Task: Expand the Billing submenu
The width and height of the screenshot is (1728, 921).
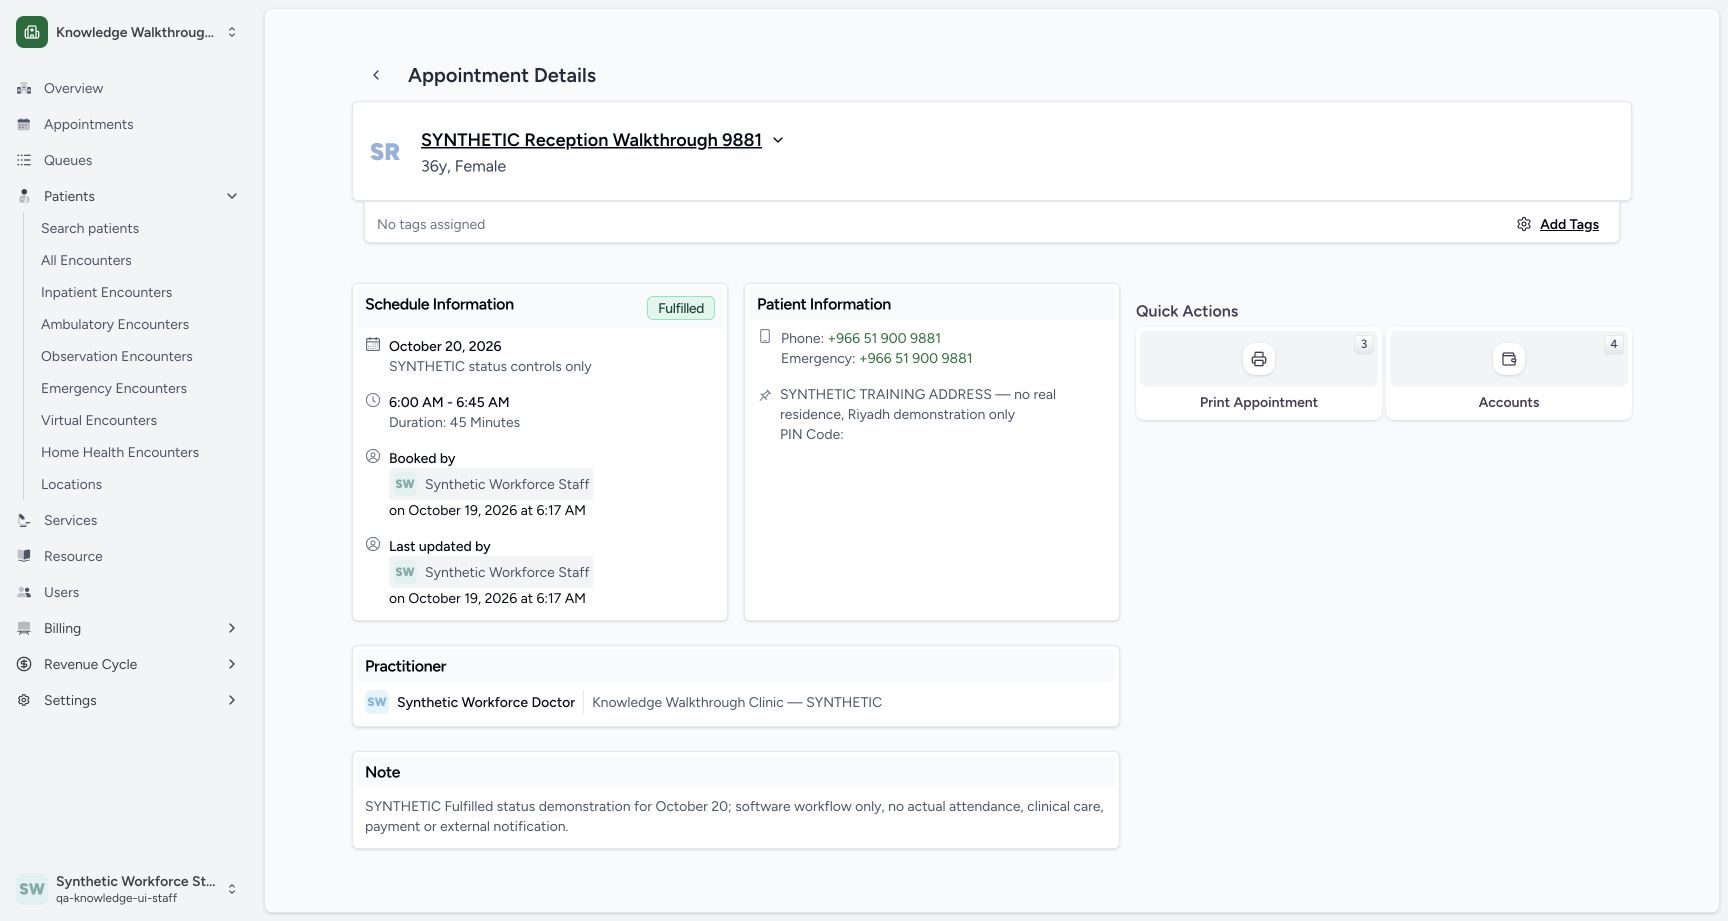Action: (232, 628)
